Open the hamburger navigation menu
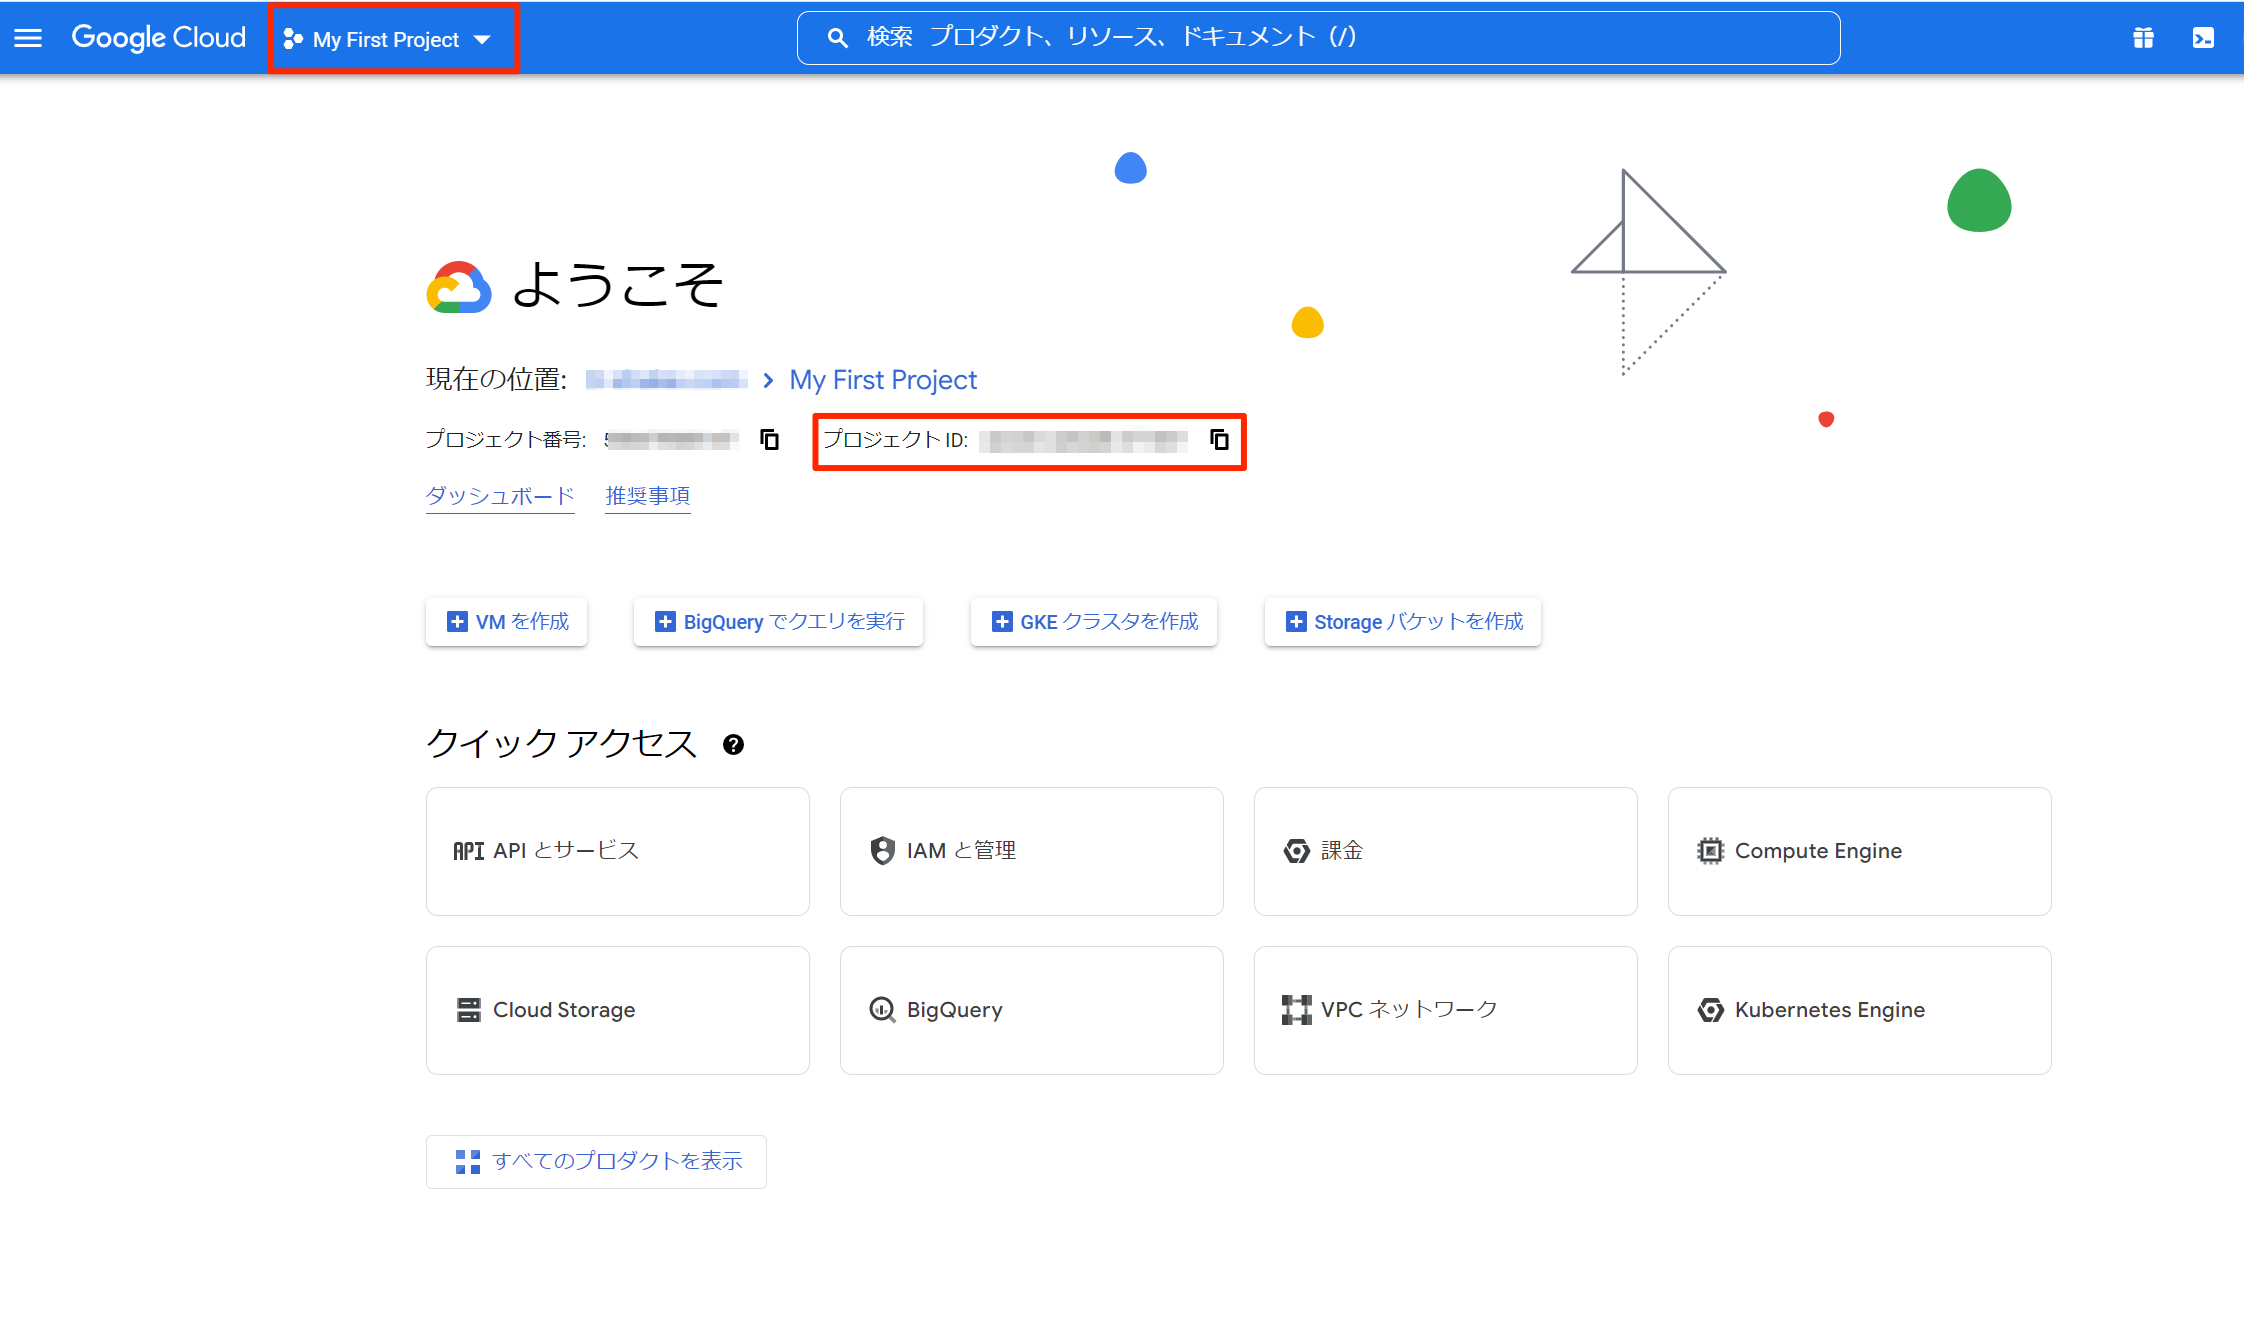This screenshot has width=2244, height=1326. click(x=28, y=38)
